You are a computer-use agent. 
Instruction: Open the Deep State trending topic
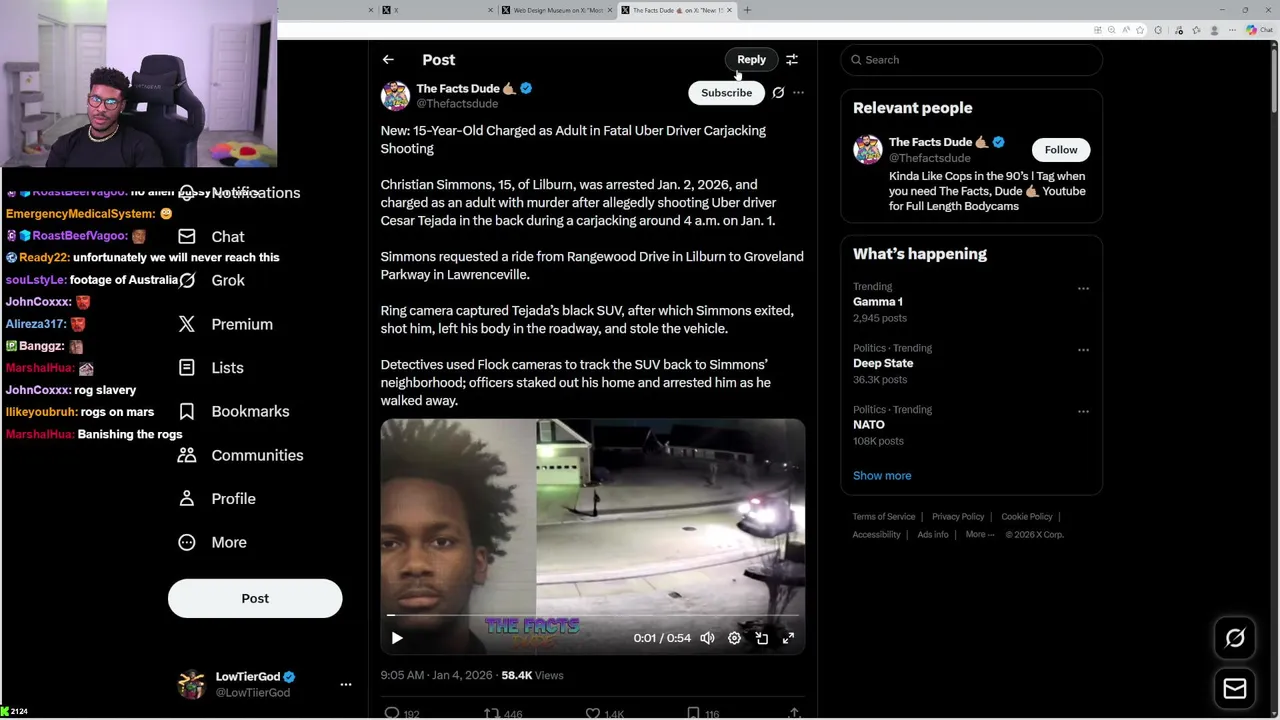pyautogui.click(x=883, y=363)
